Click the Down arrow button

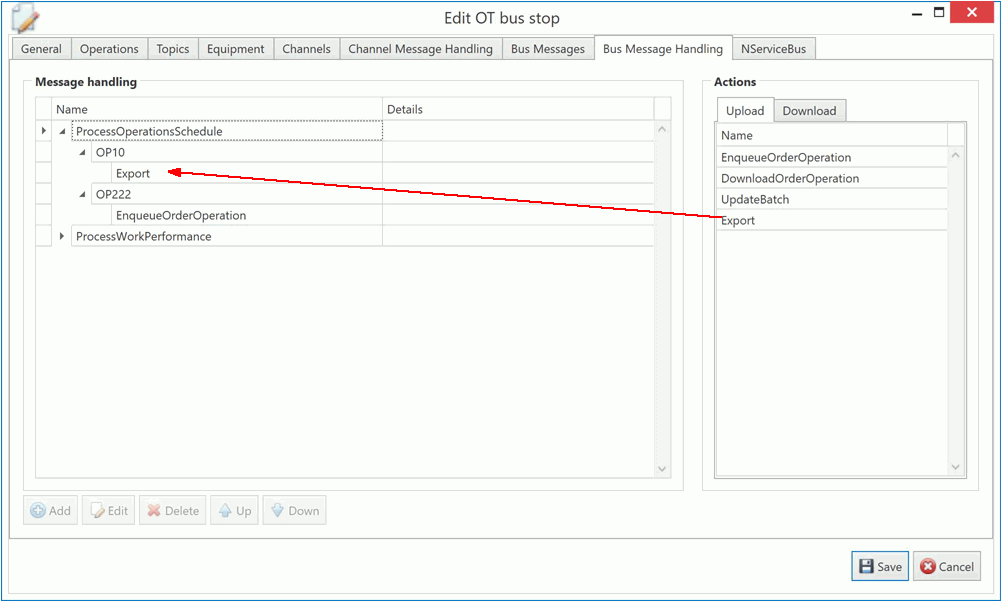[x=294, y=511]
